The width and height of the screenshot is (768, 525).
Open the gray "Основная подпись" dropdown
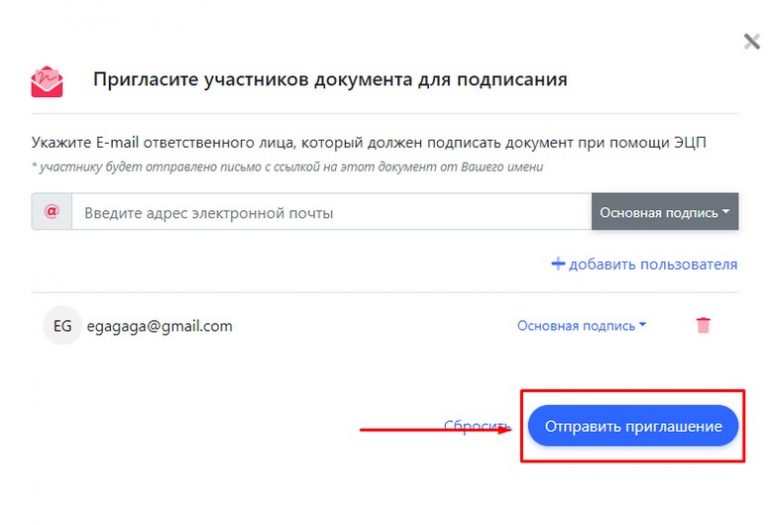coord(664,212)
